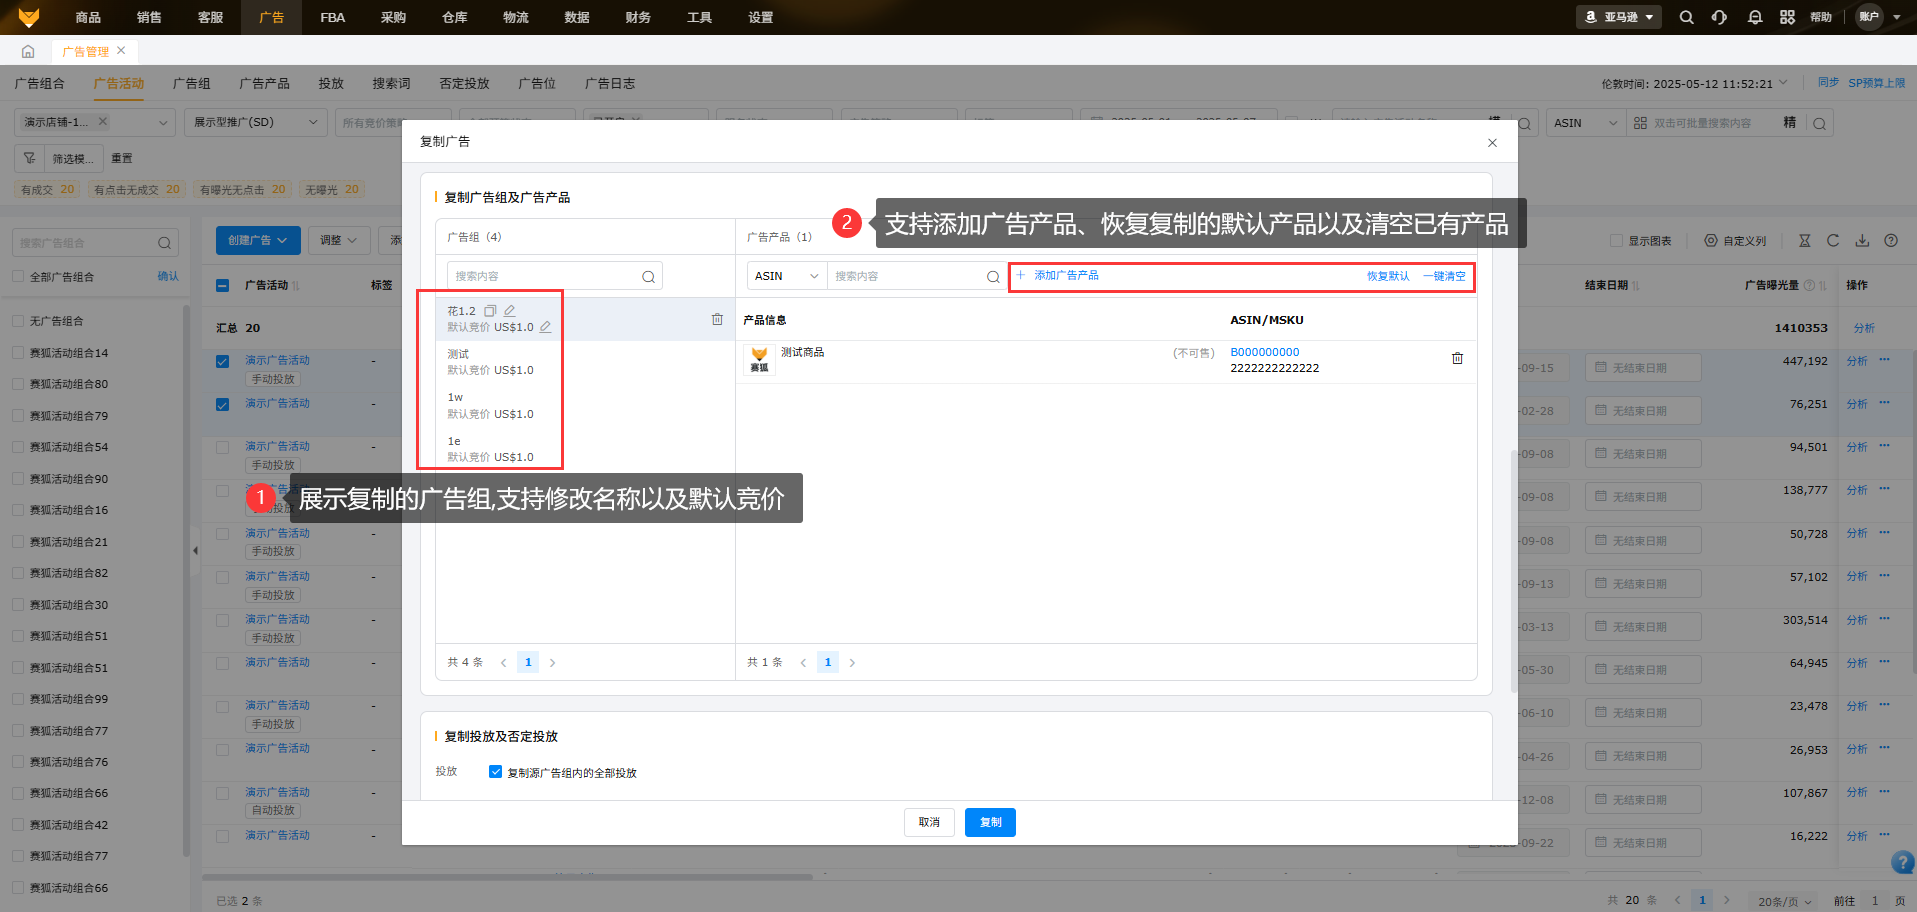Open floating blue help button

pyautogui.click(x=1903, y=862)
